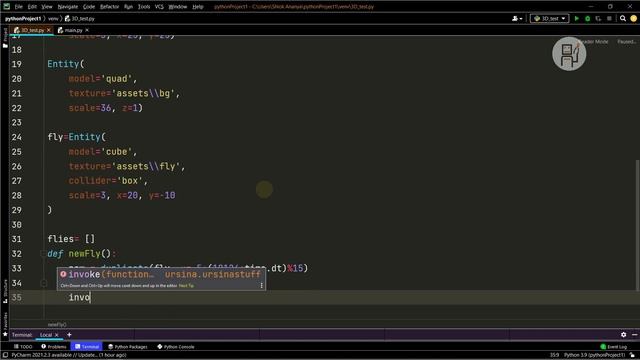Screen dimensions: 640x360
Task: Click line 31 'flies= []' in editor
Action: coord(71,239)
